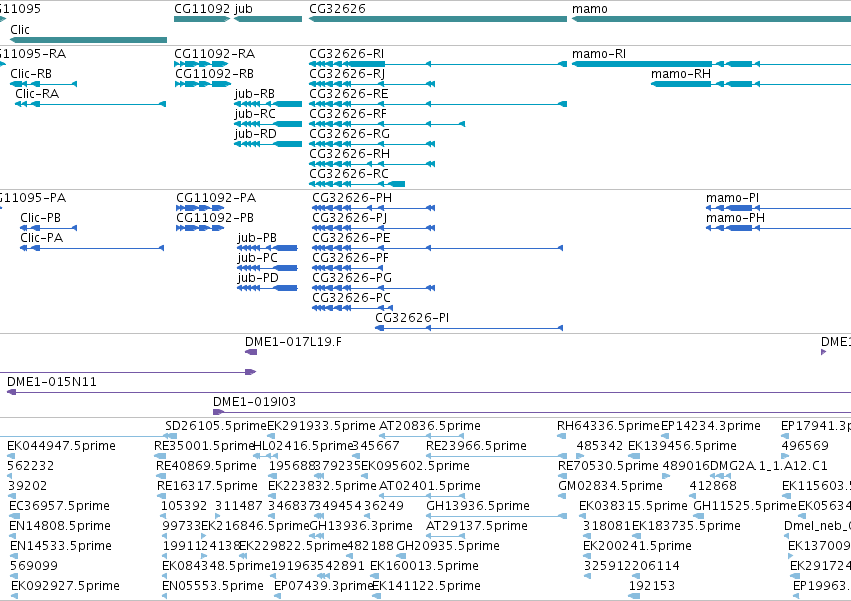Open the jub-PB protein feature
The width and height of the screenshot is (851, 601).
[267, 248]
